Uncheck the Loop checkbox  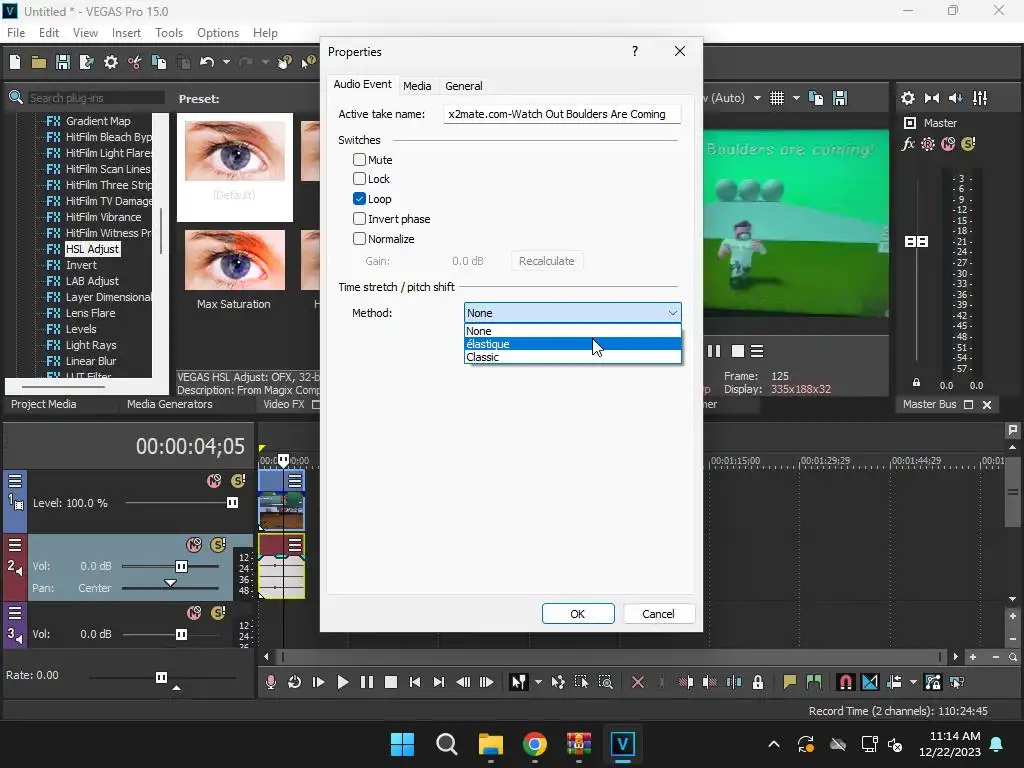359,199
